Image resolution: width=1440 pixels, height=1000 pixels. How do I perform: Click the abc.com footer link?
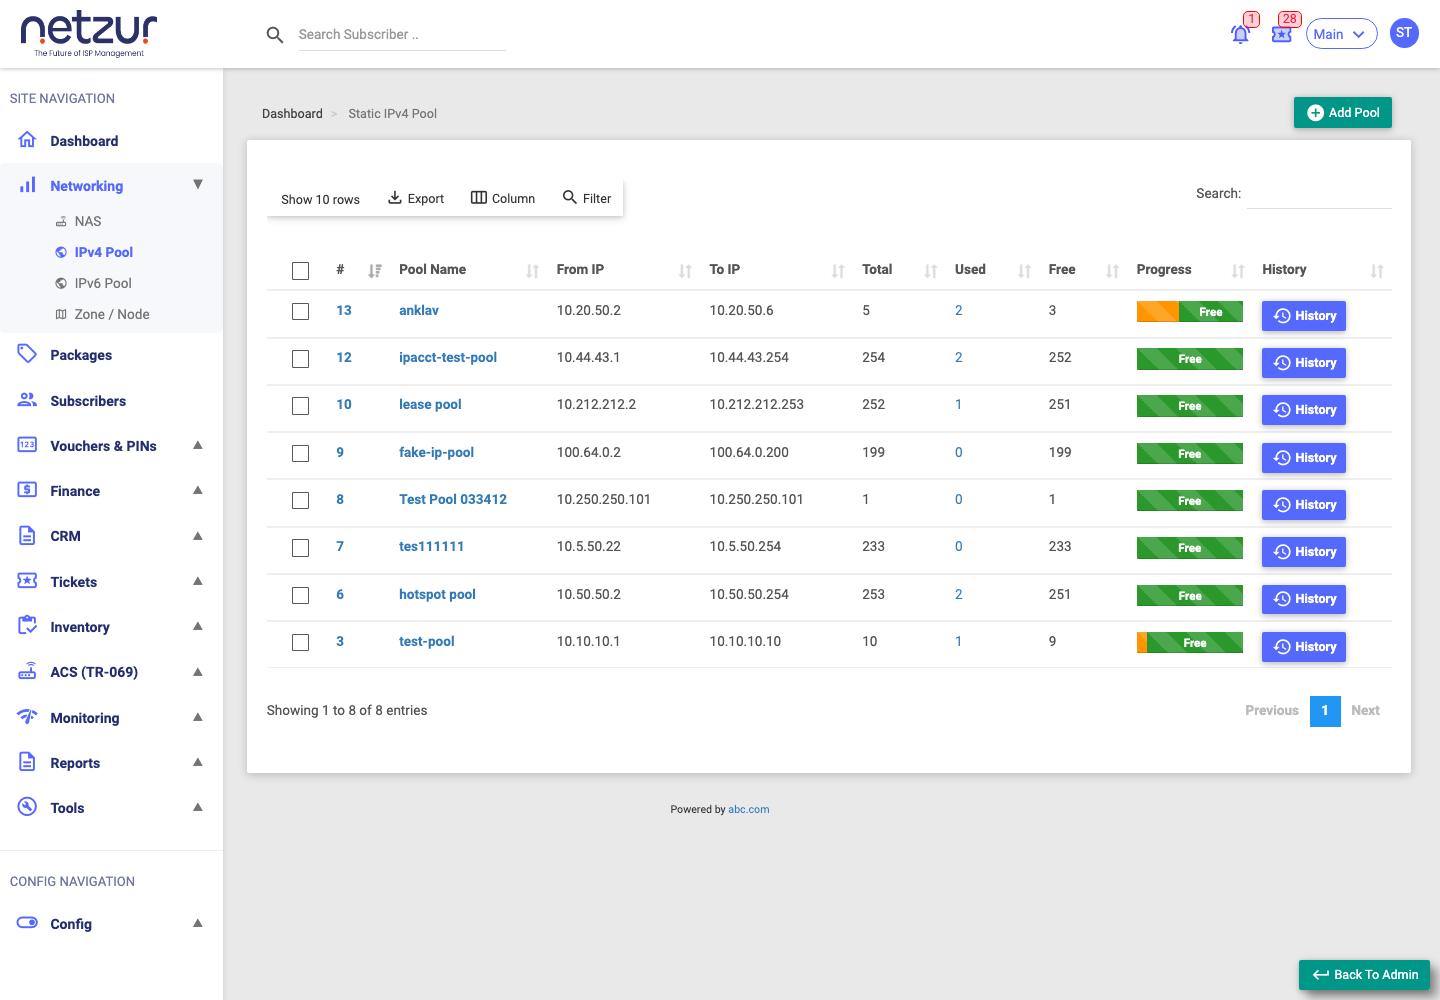click(748, 809)
